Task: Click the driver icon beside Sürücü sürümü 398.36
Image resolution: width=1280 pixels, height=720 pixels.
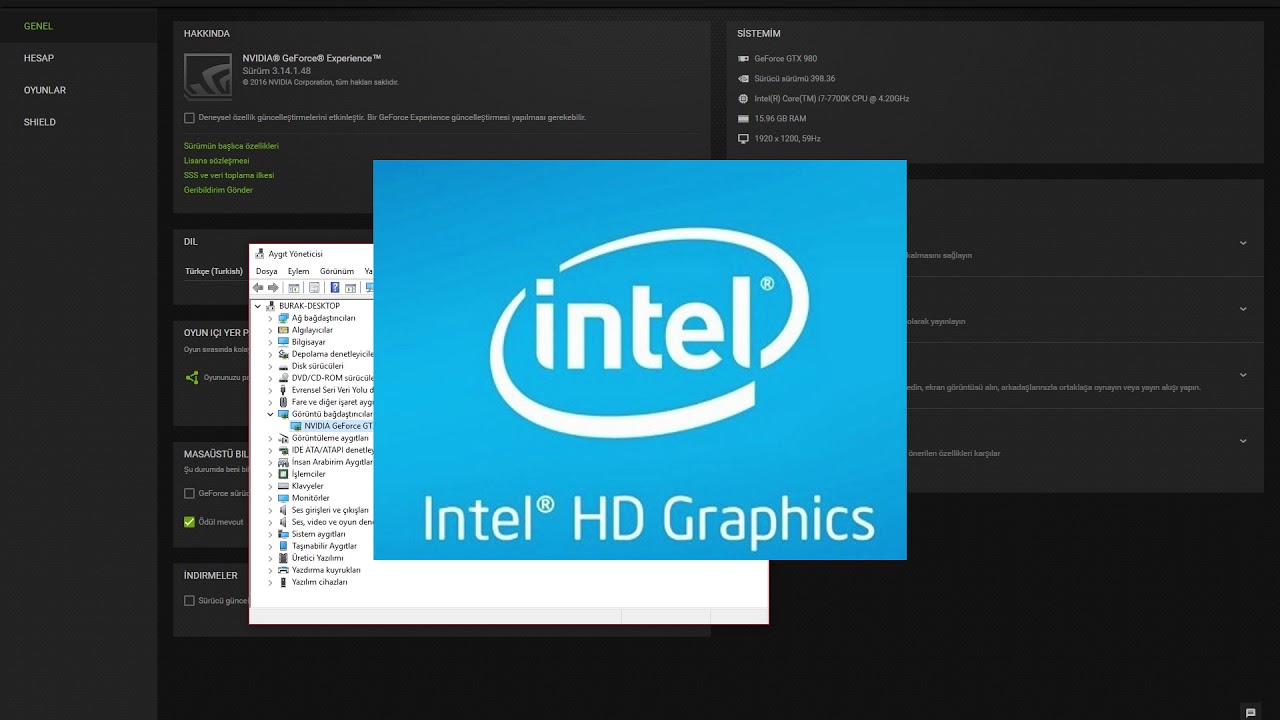Action: (743, 79)
